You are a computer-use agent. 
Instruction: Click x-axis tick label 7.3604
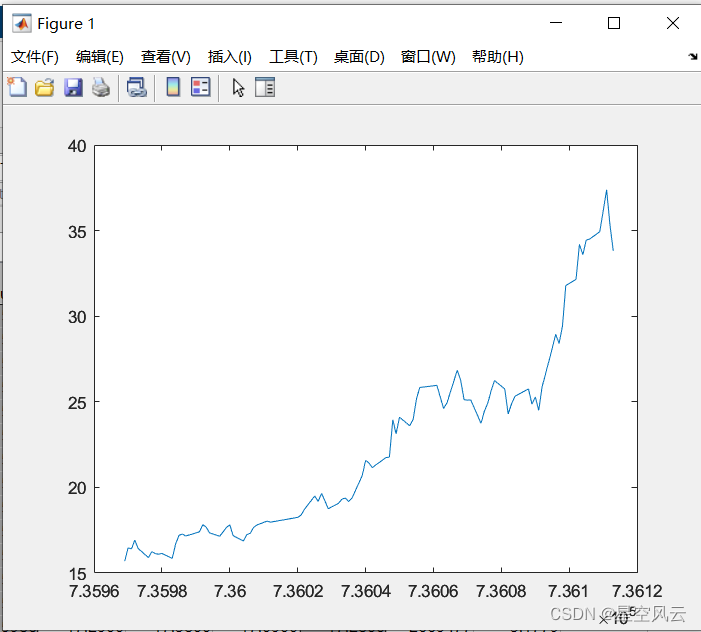366,591
